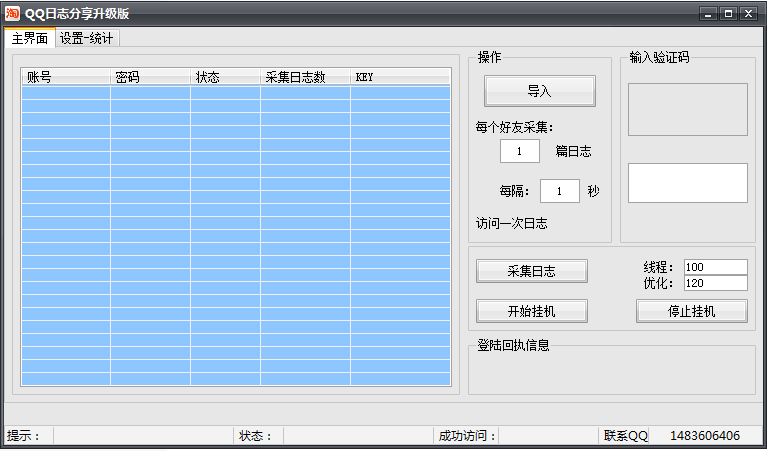This screenshot has width=769, height=451.
Task: Maximize the QQ日志分享升级版 window
Action: [x=728, y=14]
